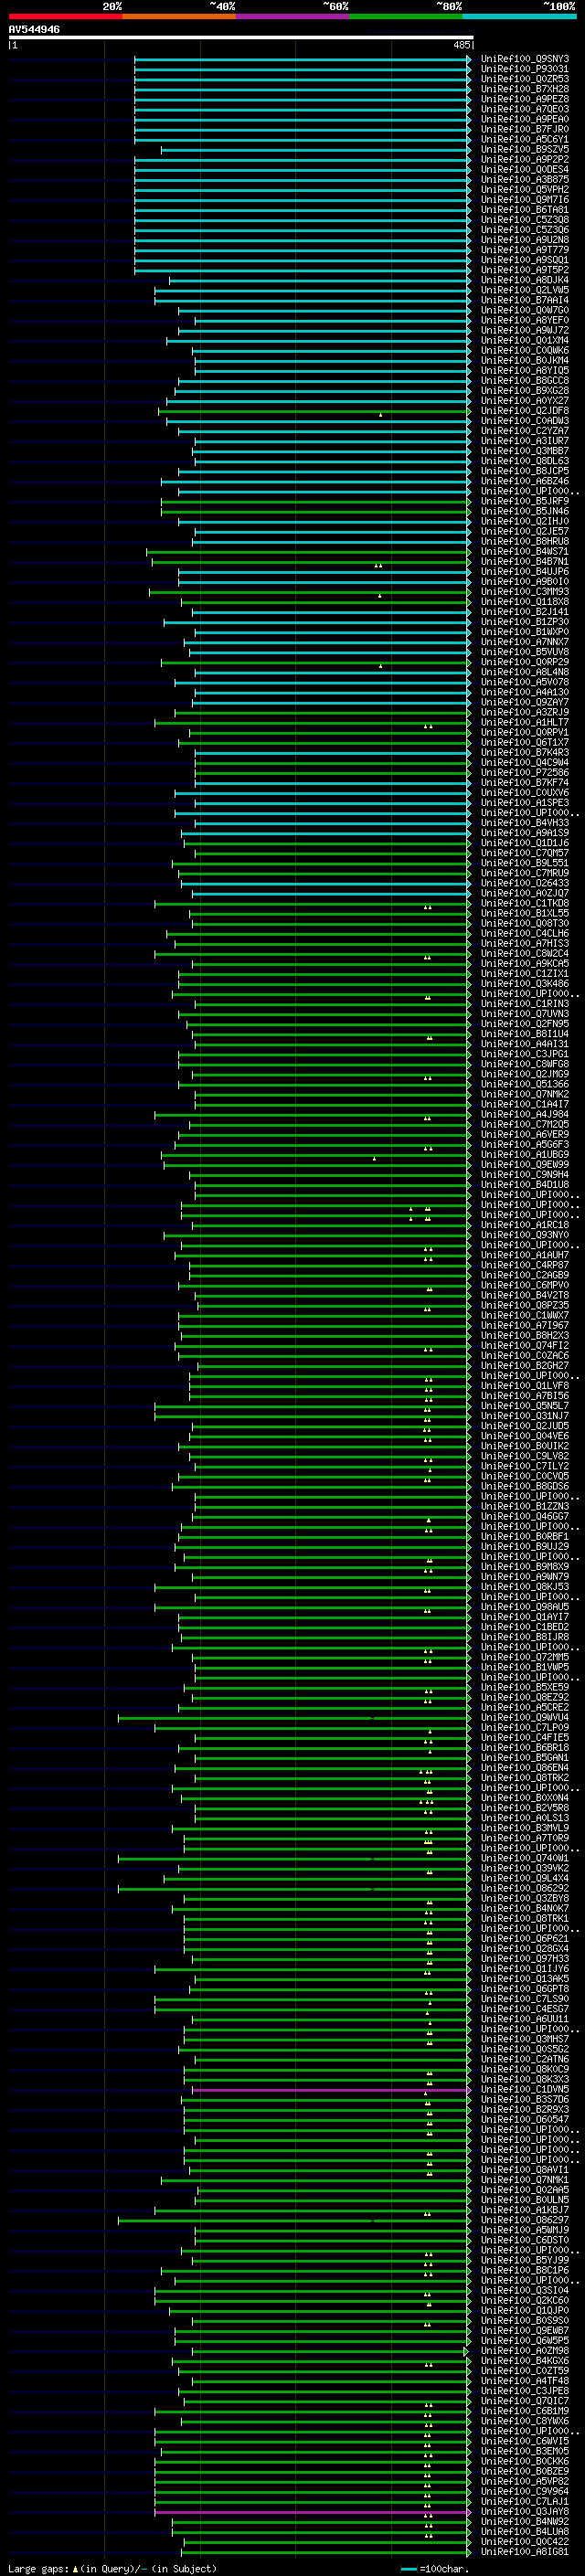Open hit UniRef100_C6MPV0
Viewport: 585px width, 2576px height.
(525, 1285)
